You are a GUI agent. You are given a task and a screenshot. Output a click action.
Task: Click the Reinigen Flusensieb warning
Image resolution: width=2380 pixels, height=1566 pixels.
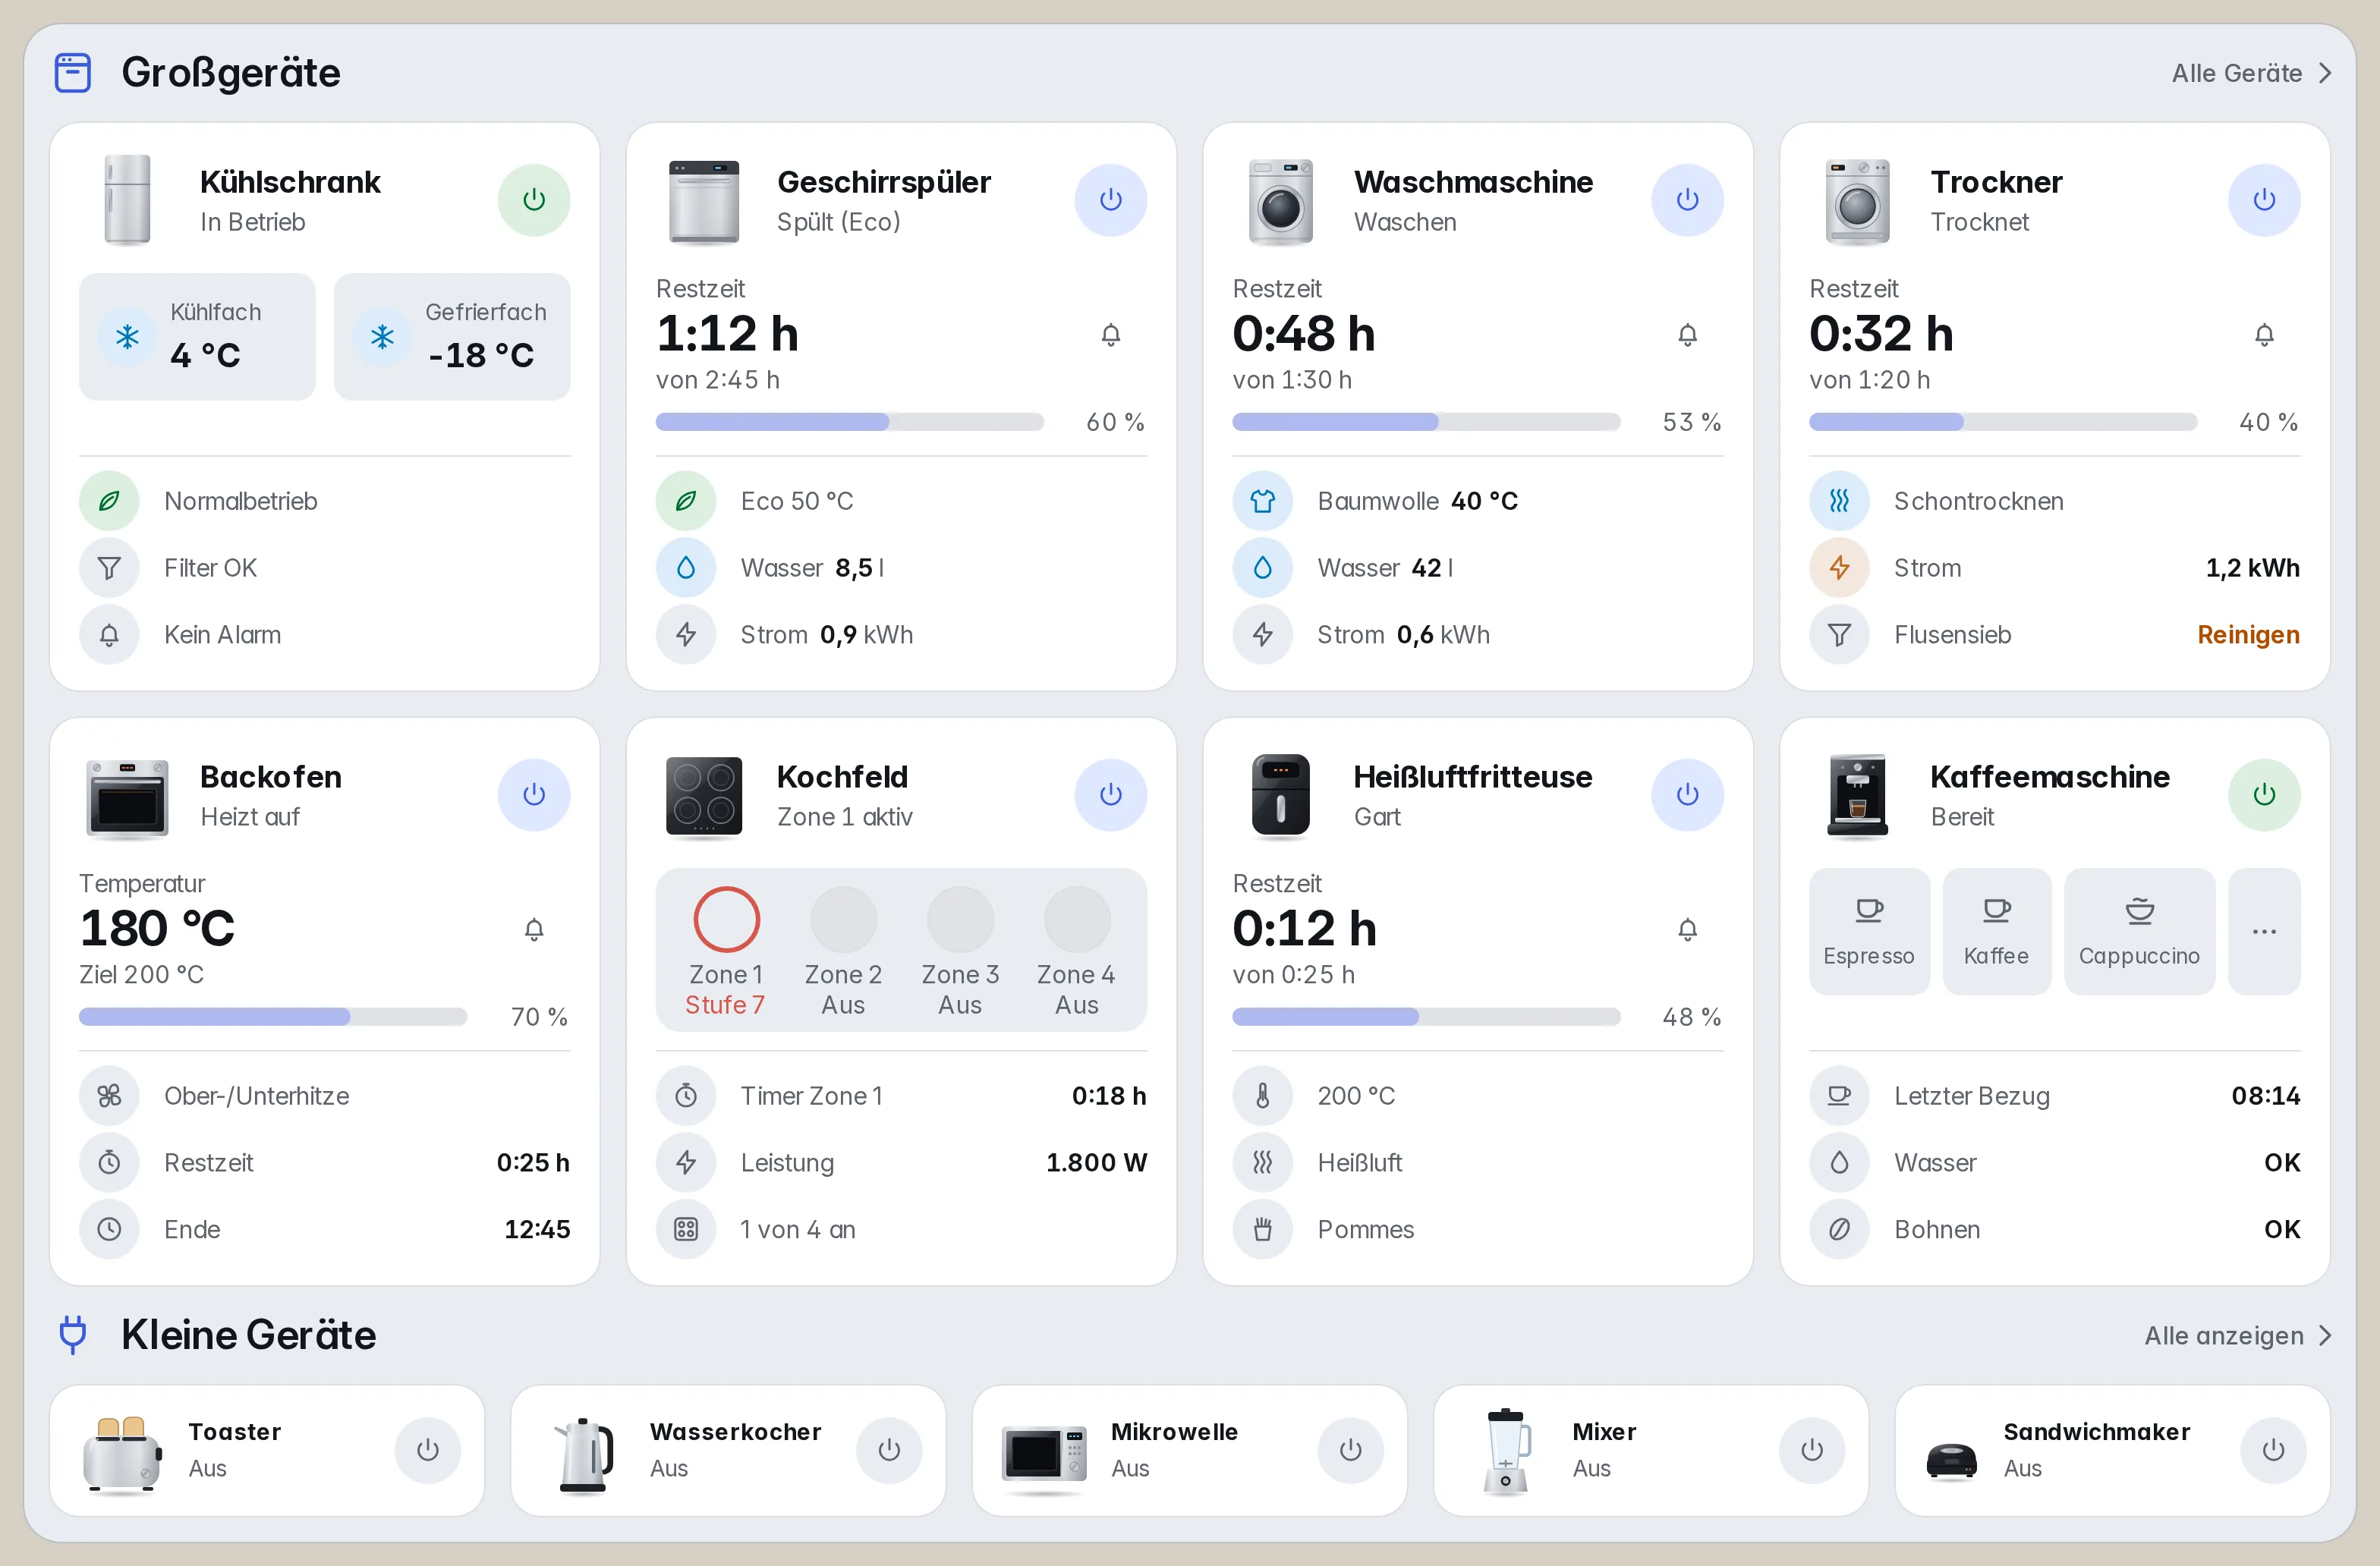click(x=2248, y=635)
